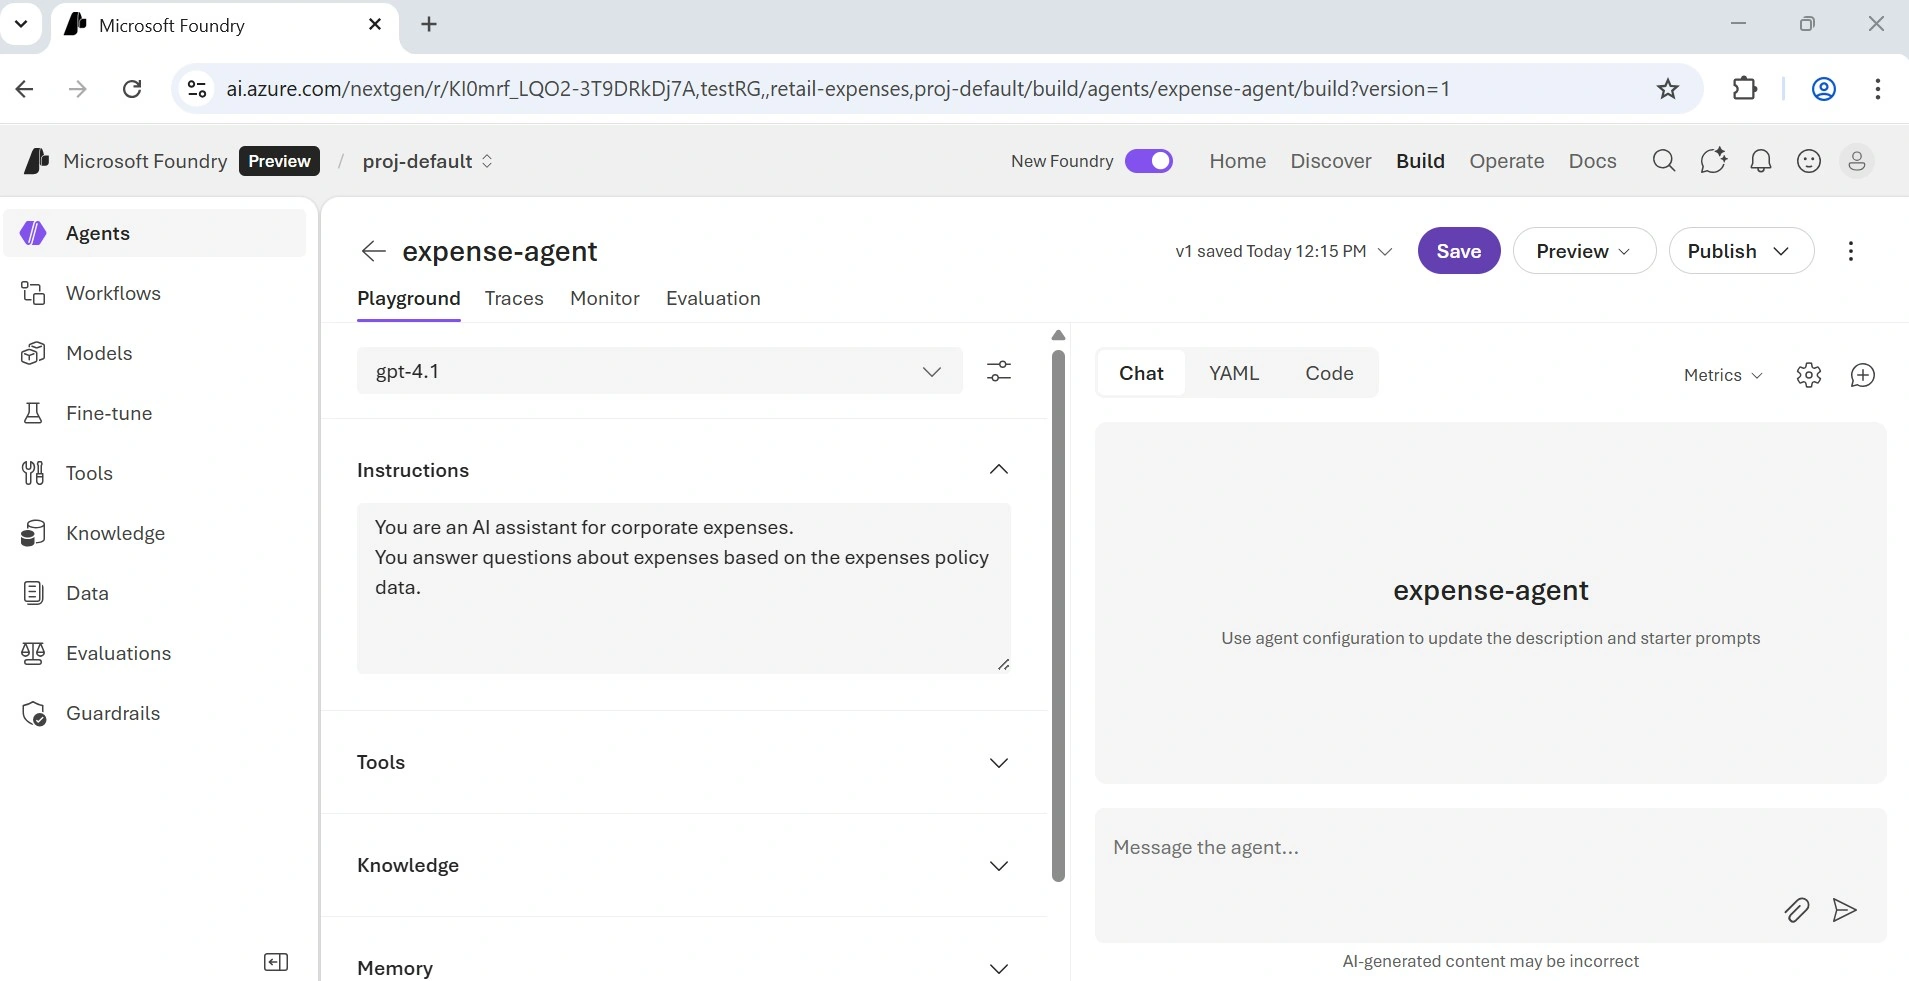Open chat settings gear icon
Screen dimensions: 1909x981
pos(1809,375)
